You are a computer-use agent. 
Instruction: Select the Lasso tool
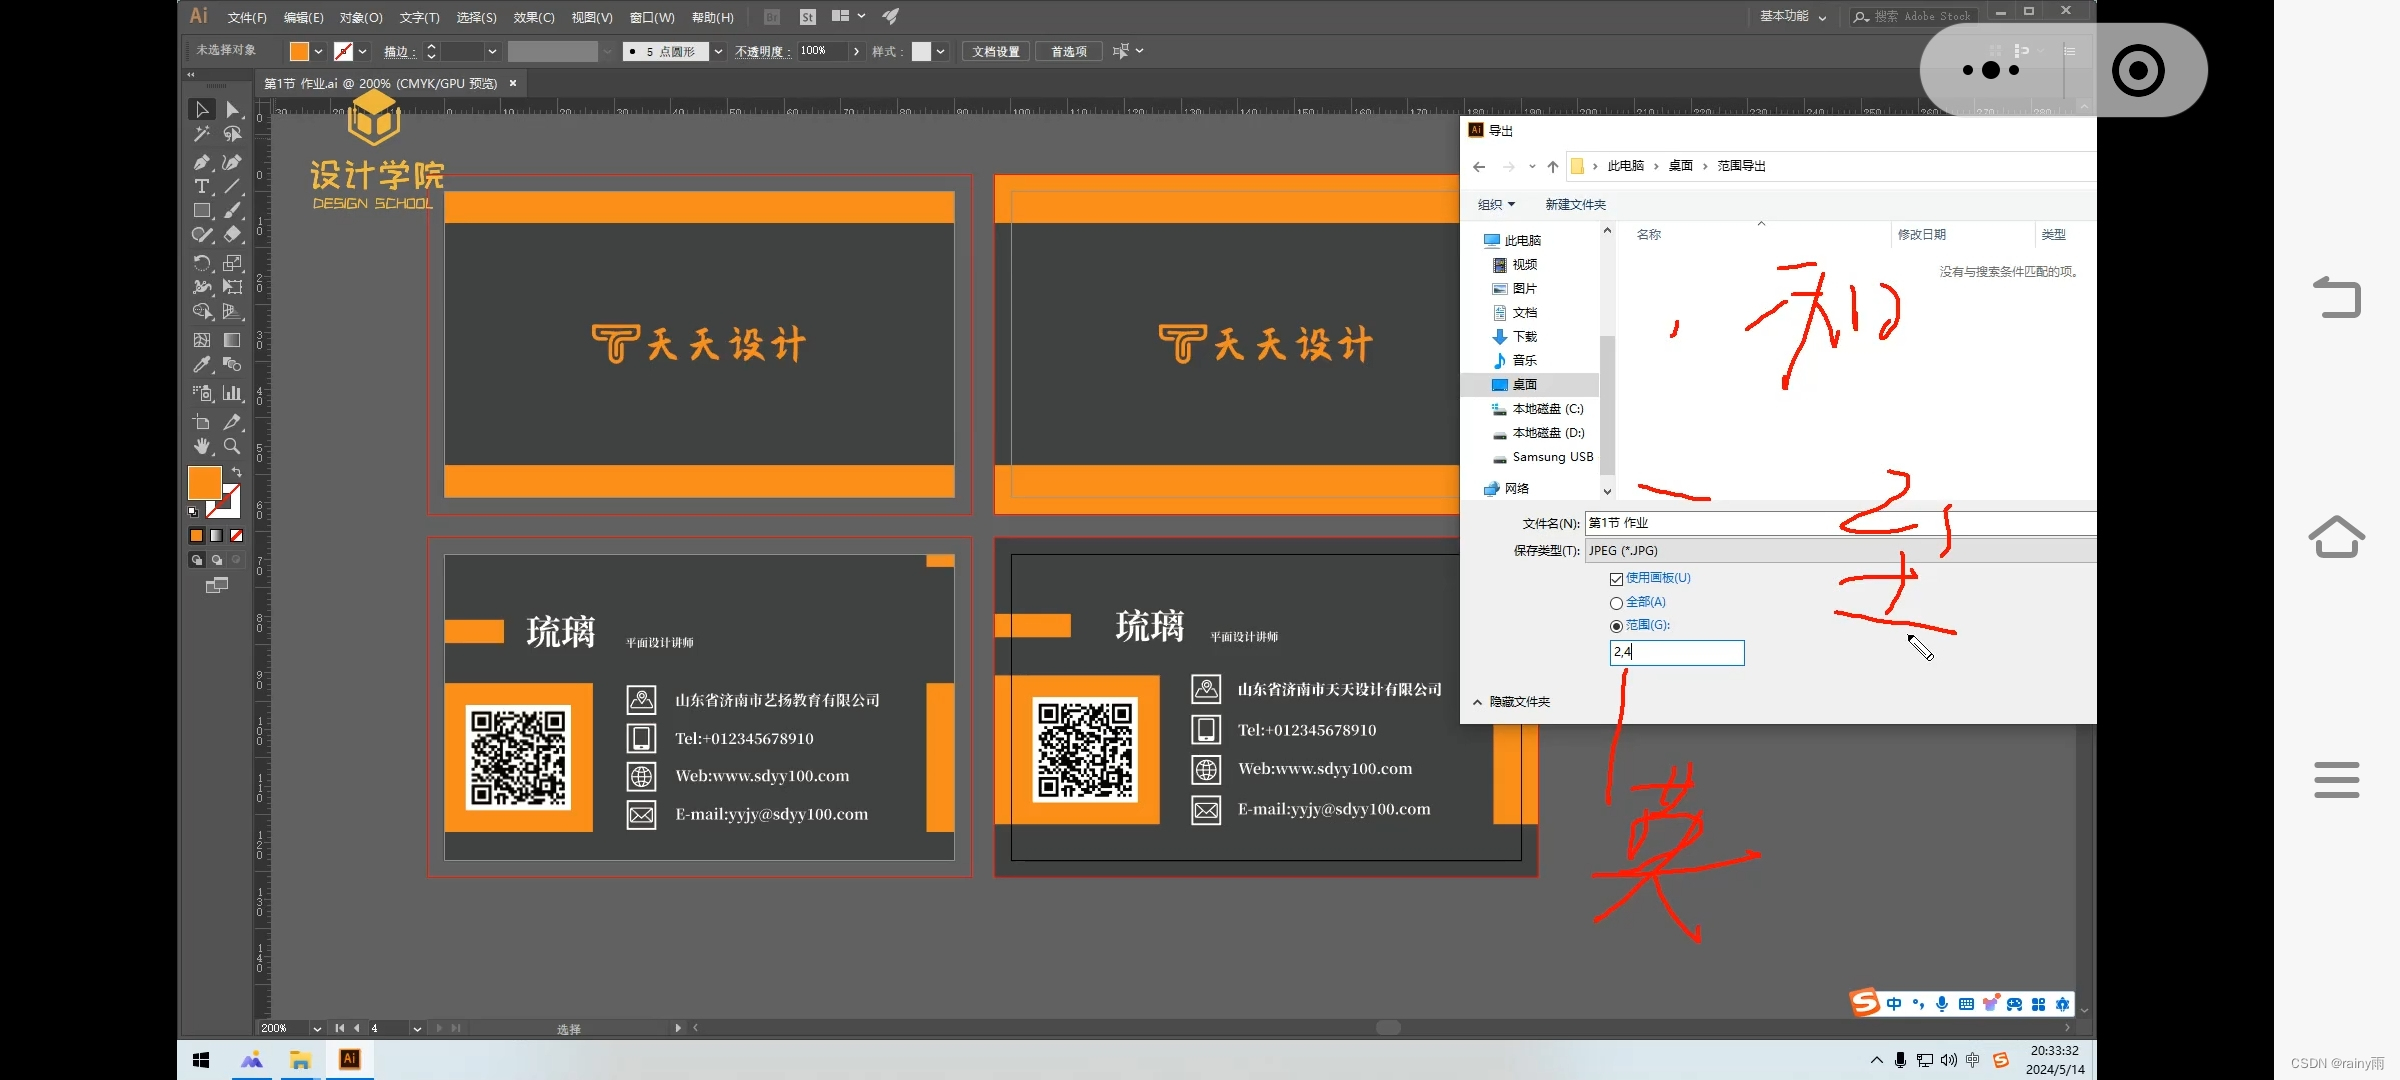click(x=232, y=134)
